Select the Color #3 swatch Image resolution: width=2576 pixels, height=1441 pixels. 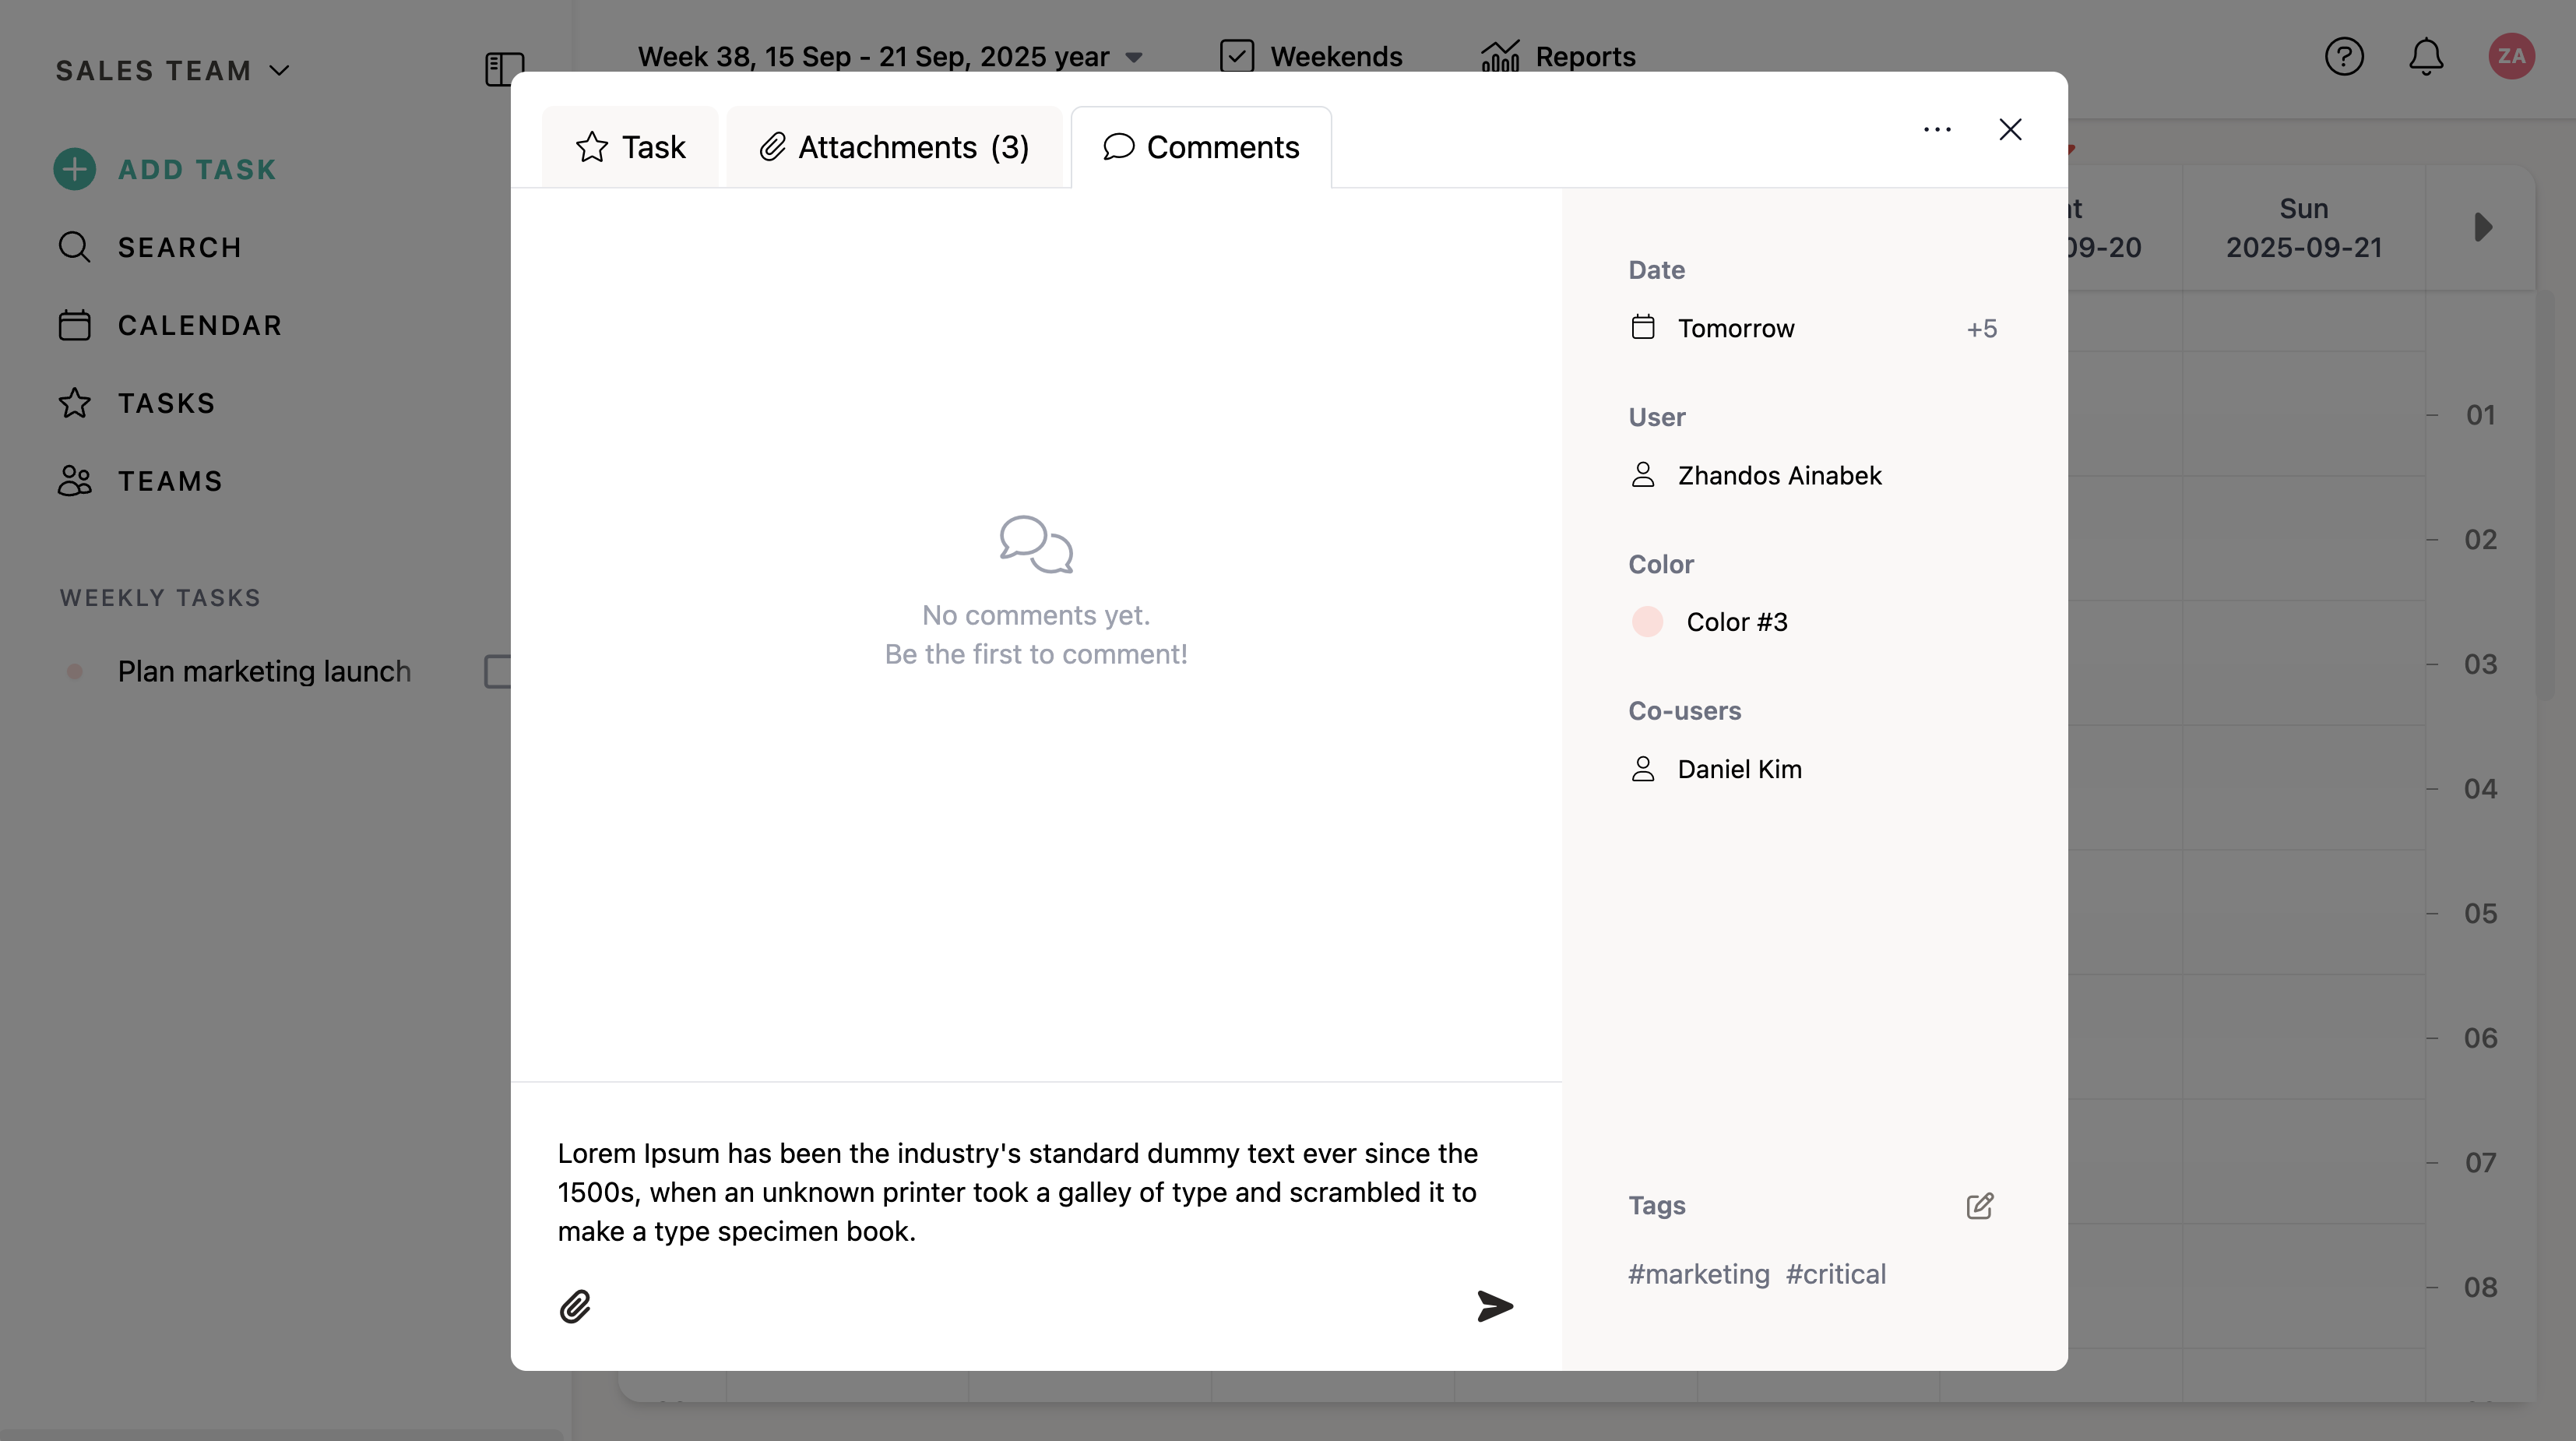tap(1647, 622)
